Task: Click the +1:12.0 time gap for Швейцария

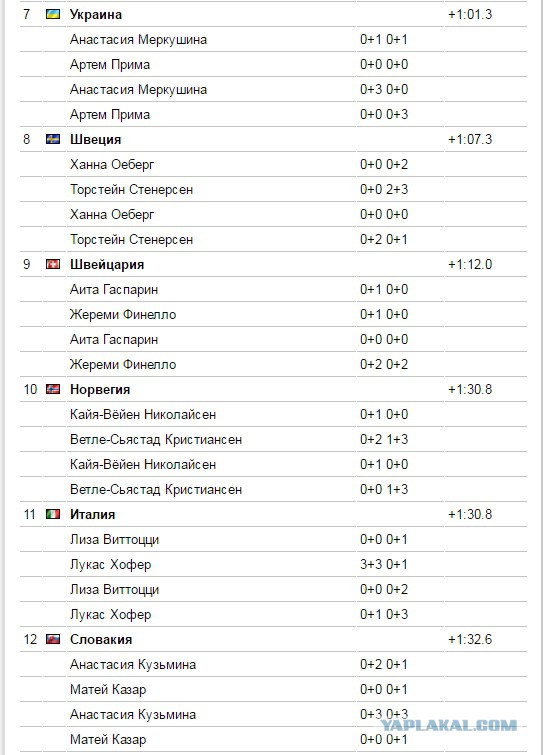Action: click(470, 264)
